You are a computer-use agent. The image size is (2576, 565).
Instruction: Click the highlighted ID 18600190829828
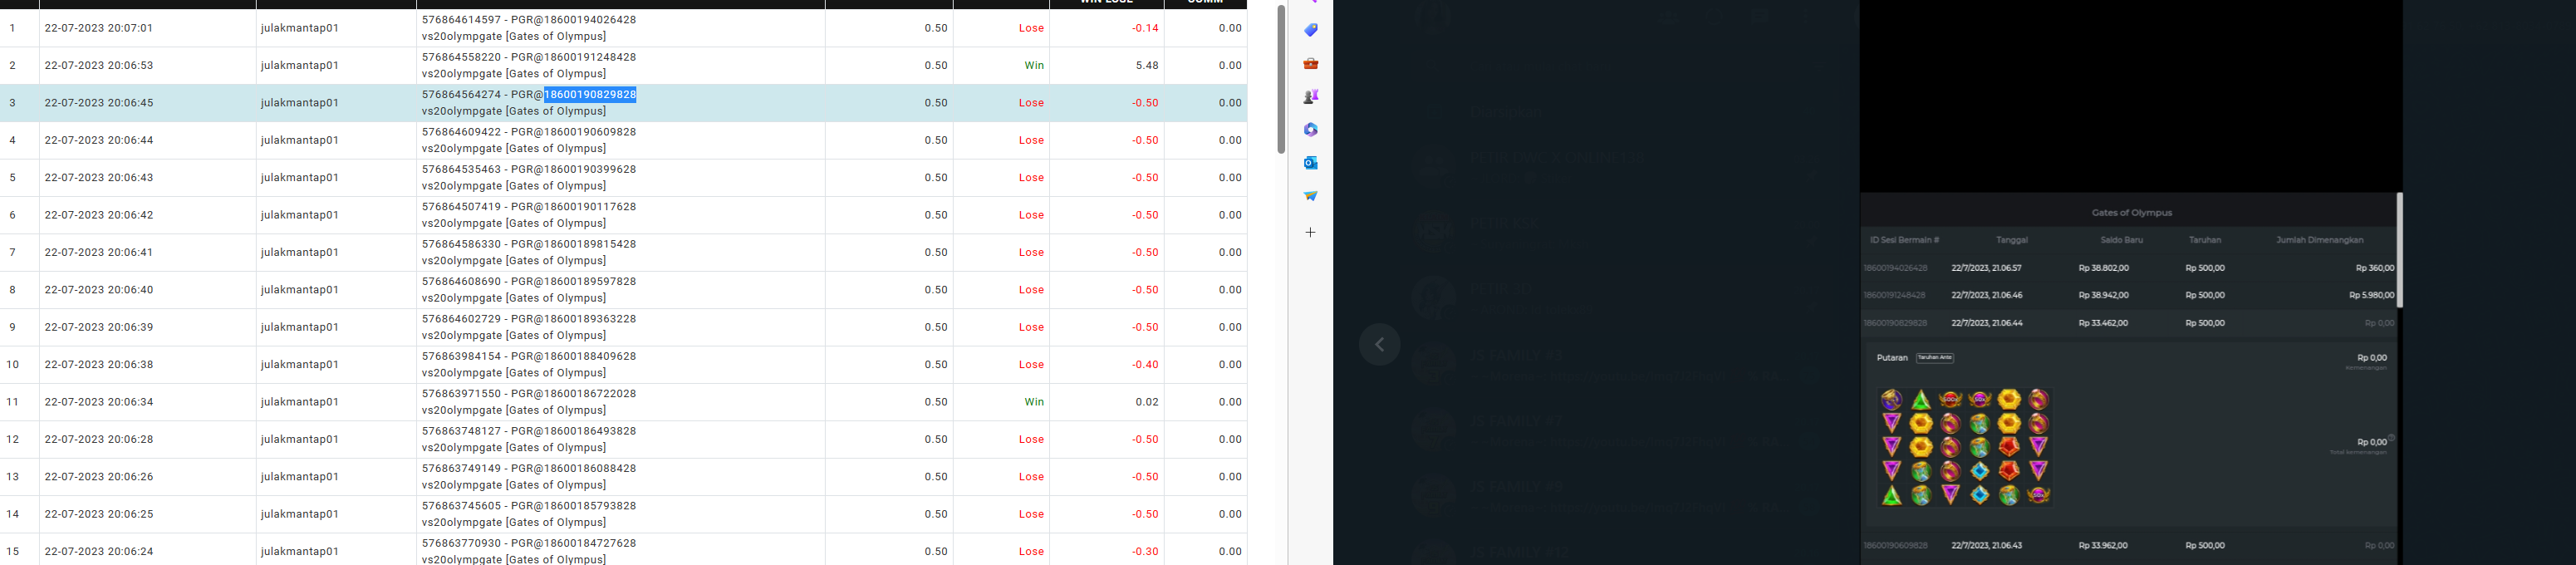(x=590, y=94)
